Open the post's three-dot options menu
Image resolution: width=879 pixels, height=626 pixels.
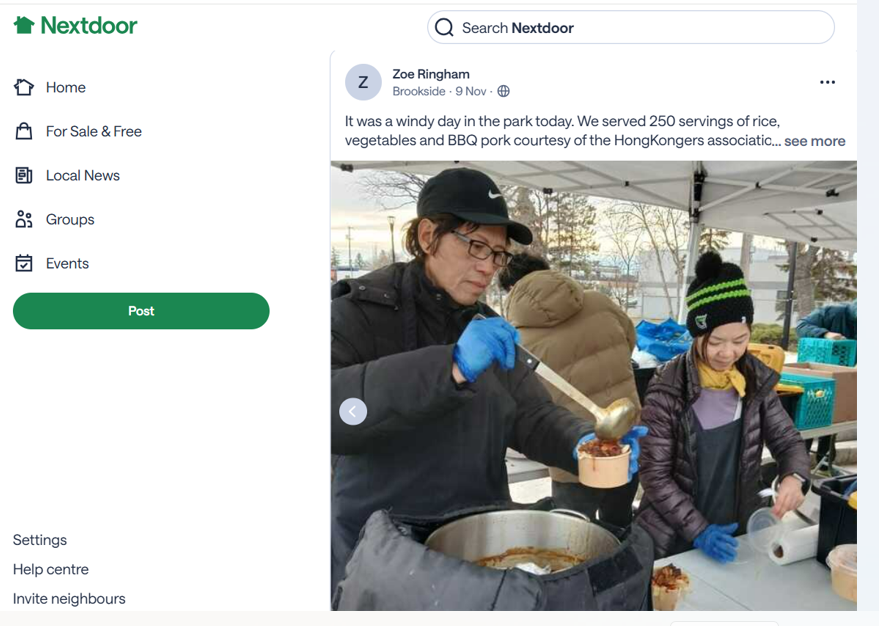[x=827, y=82]
